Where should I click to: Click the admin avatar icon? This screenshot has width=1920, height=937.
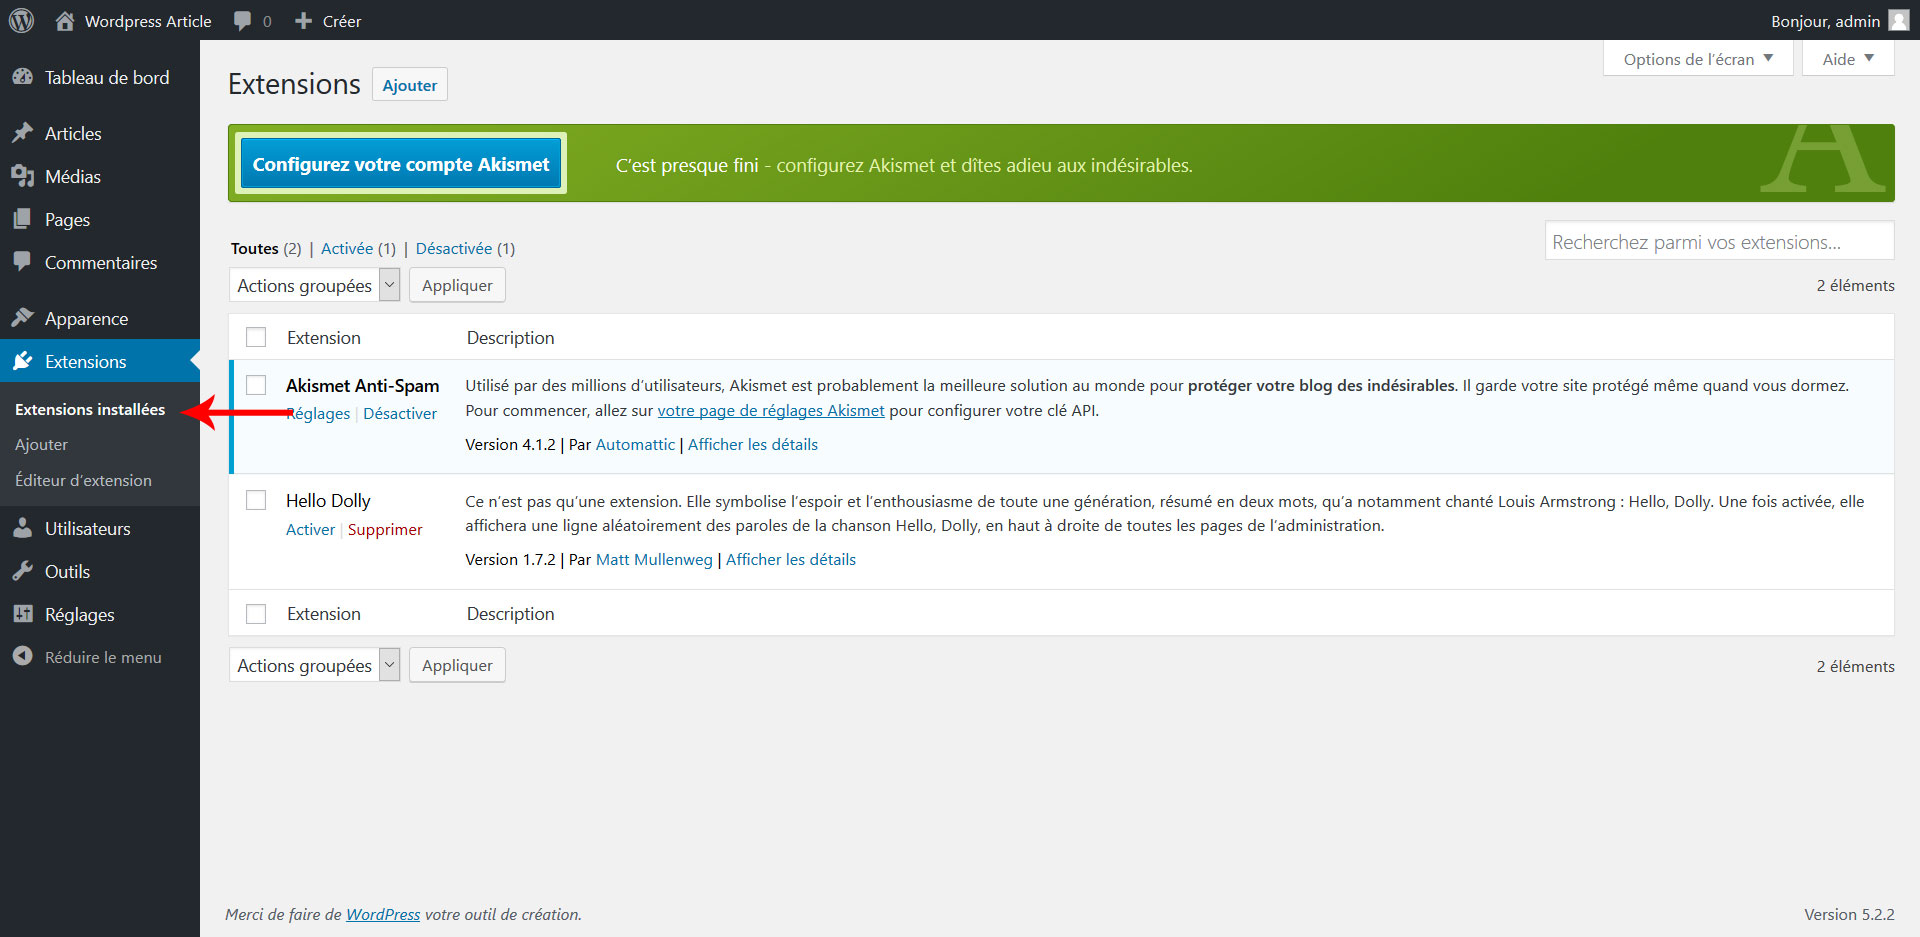click(1899, 21)
